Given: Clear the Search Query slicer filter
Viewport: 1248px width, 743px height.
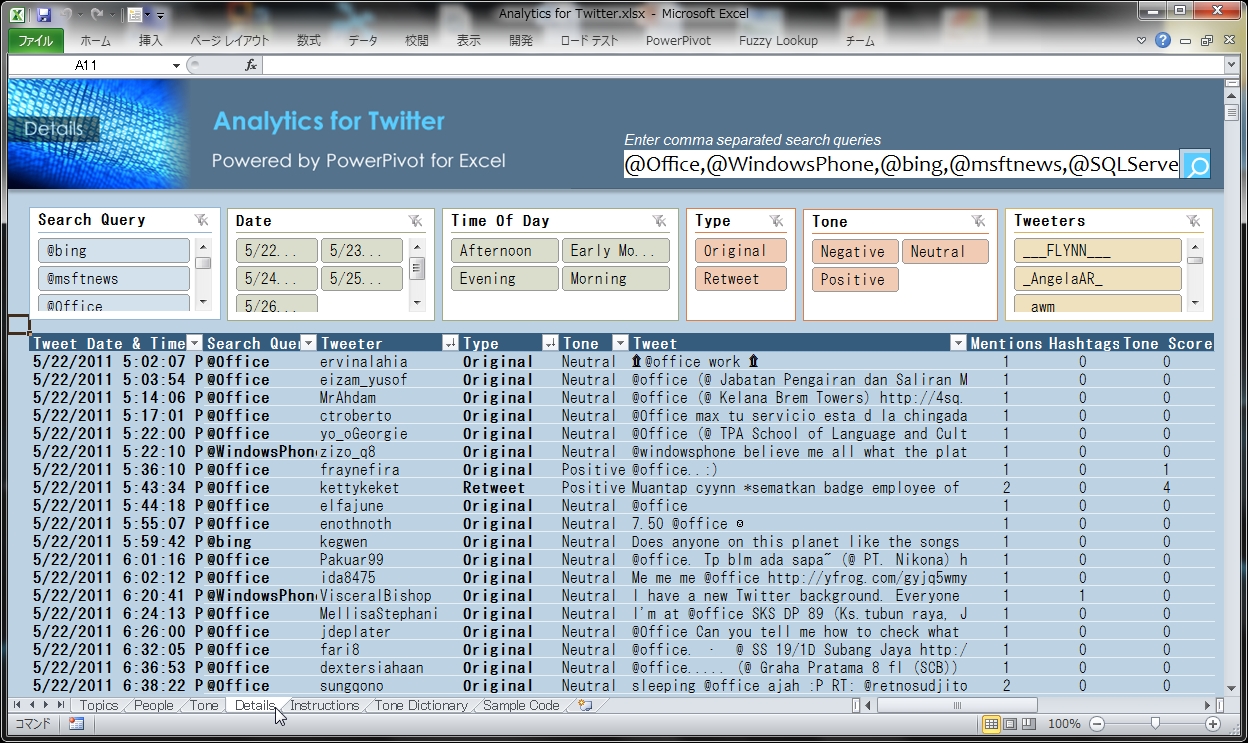Looking at the screenshot, I should point(202,220).
